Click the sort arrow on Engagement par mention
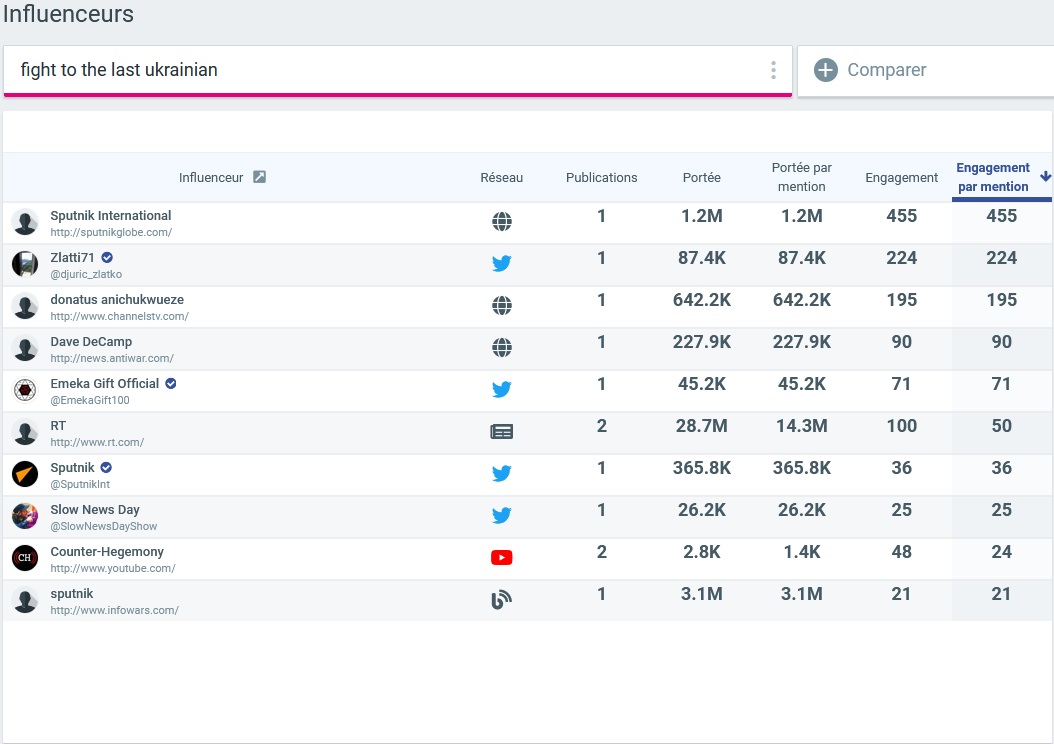 coord(1045,176)
